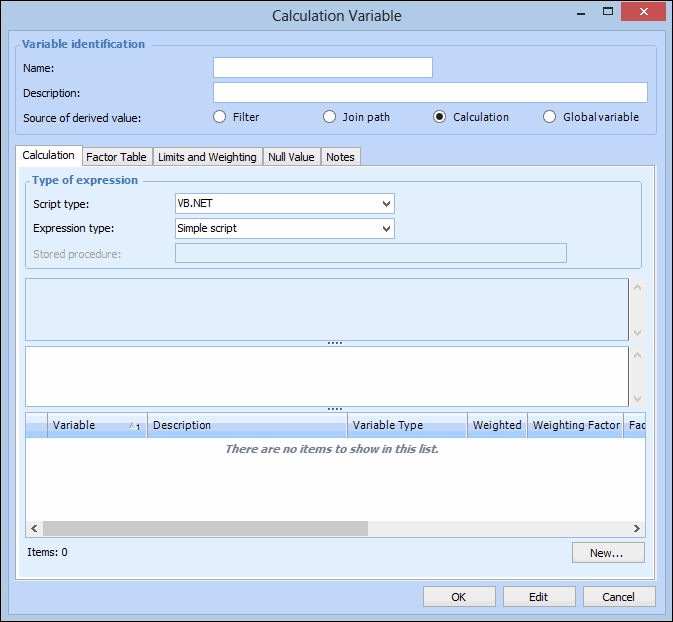Click the New... button
The width and height of the screenshot is (673, 622).
[x=608, y=553]
